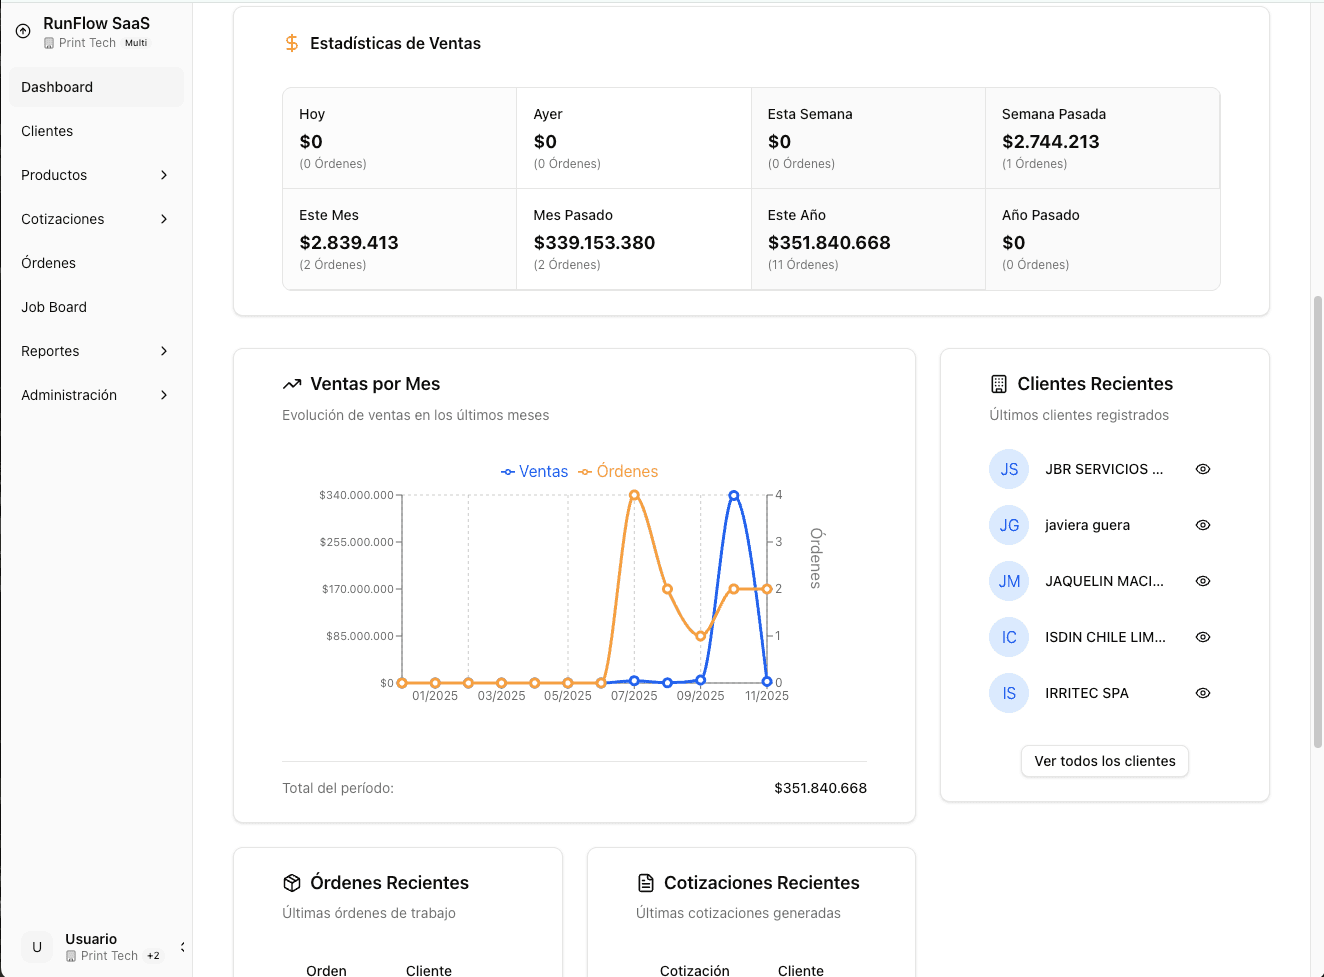View javiera guera client via eye icon

(x=1203, y=525)
